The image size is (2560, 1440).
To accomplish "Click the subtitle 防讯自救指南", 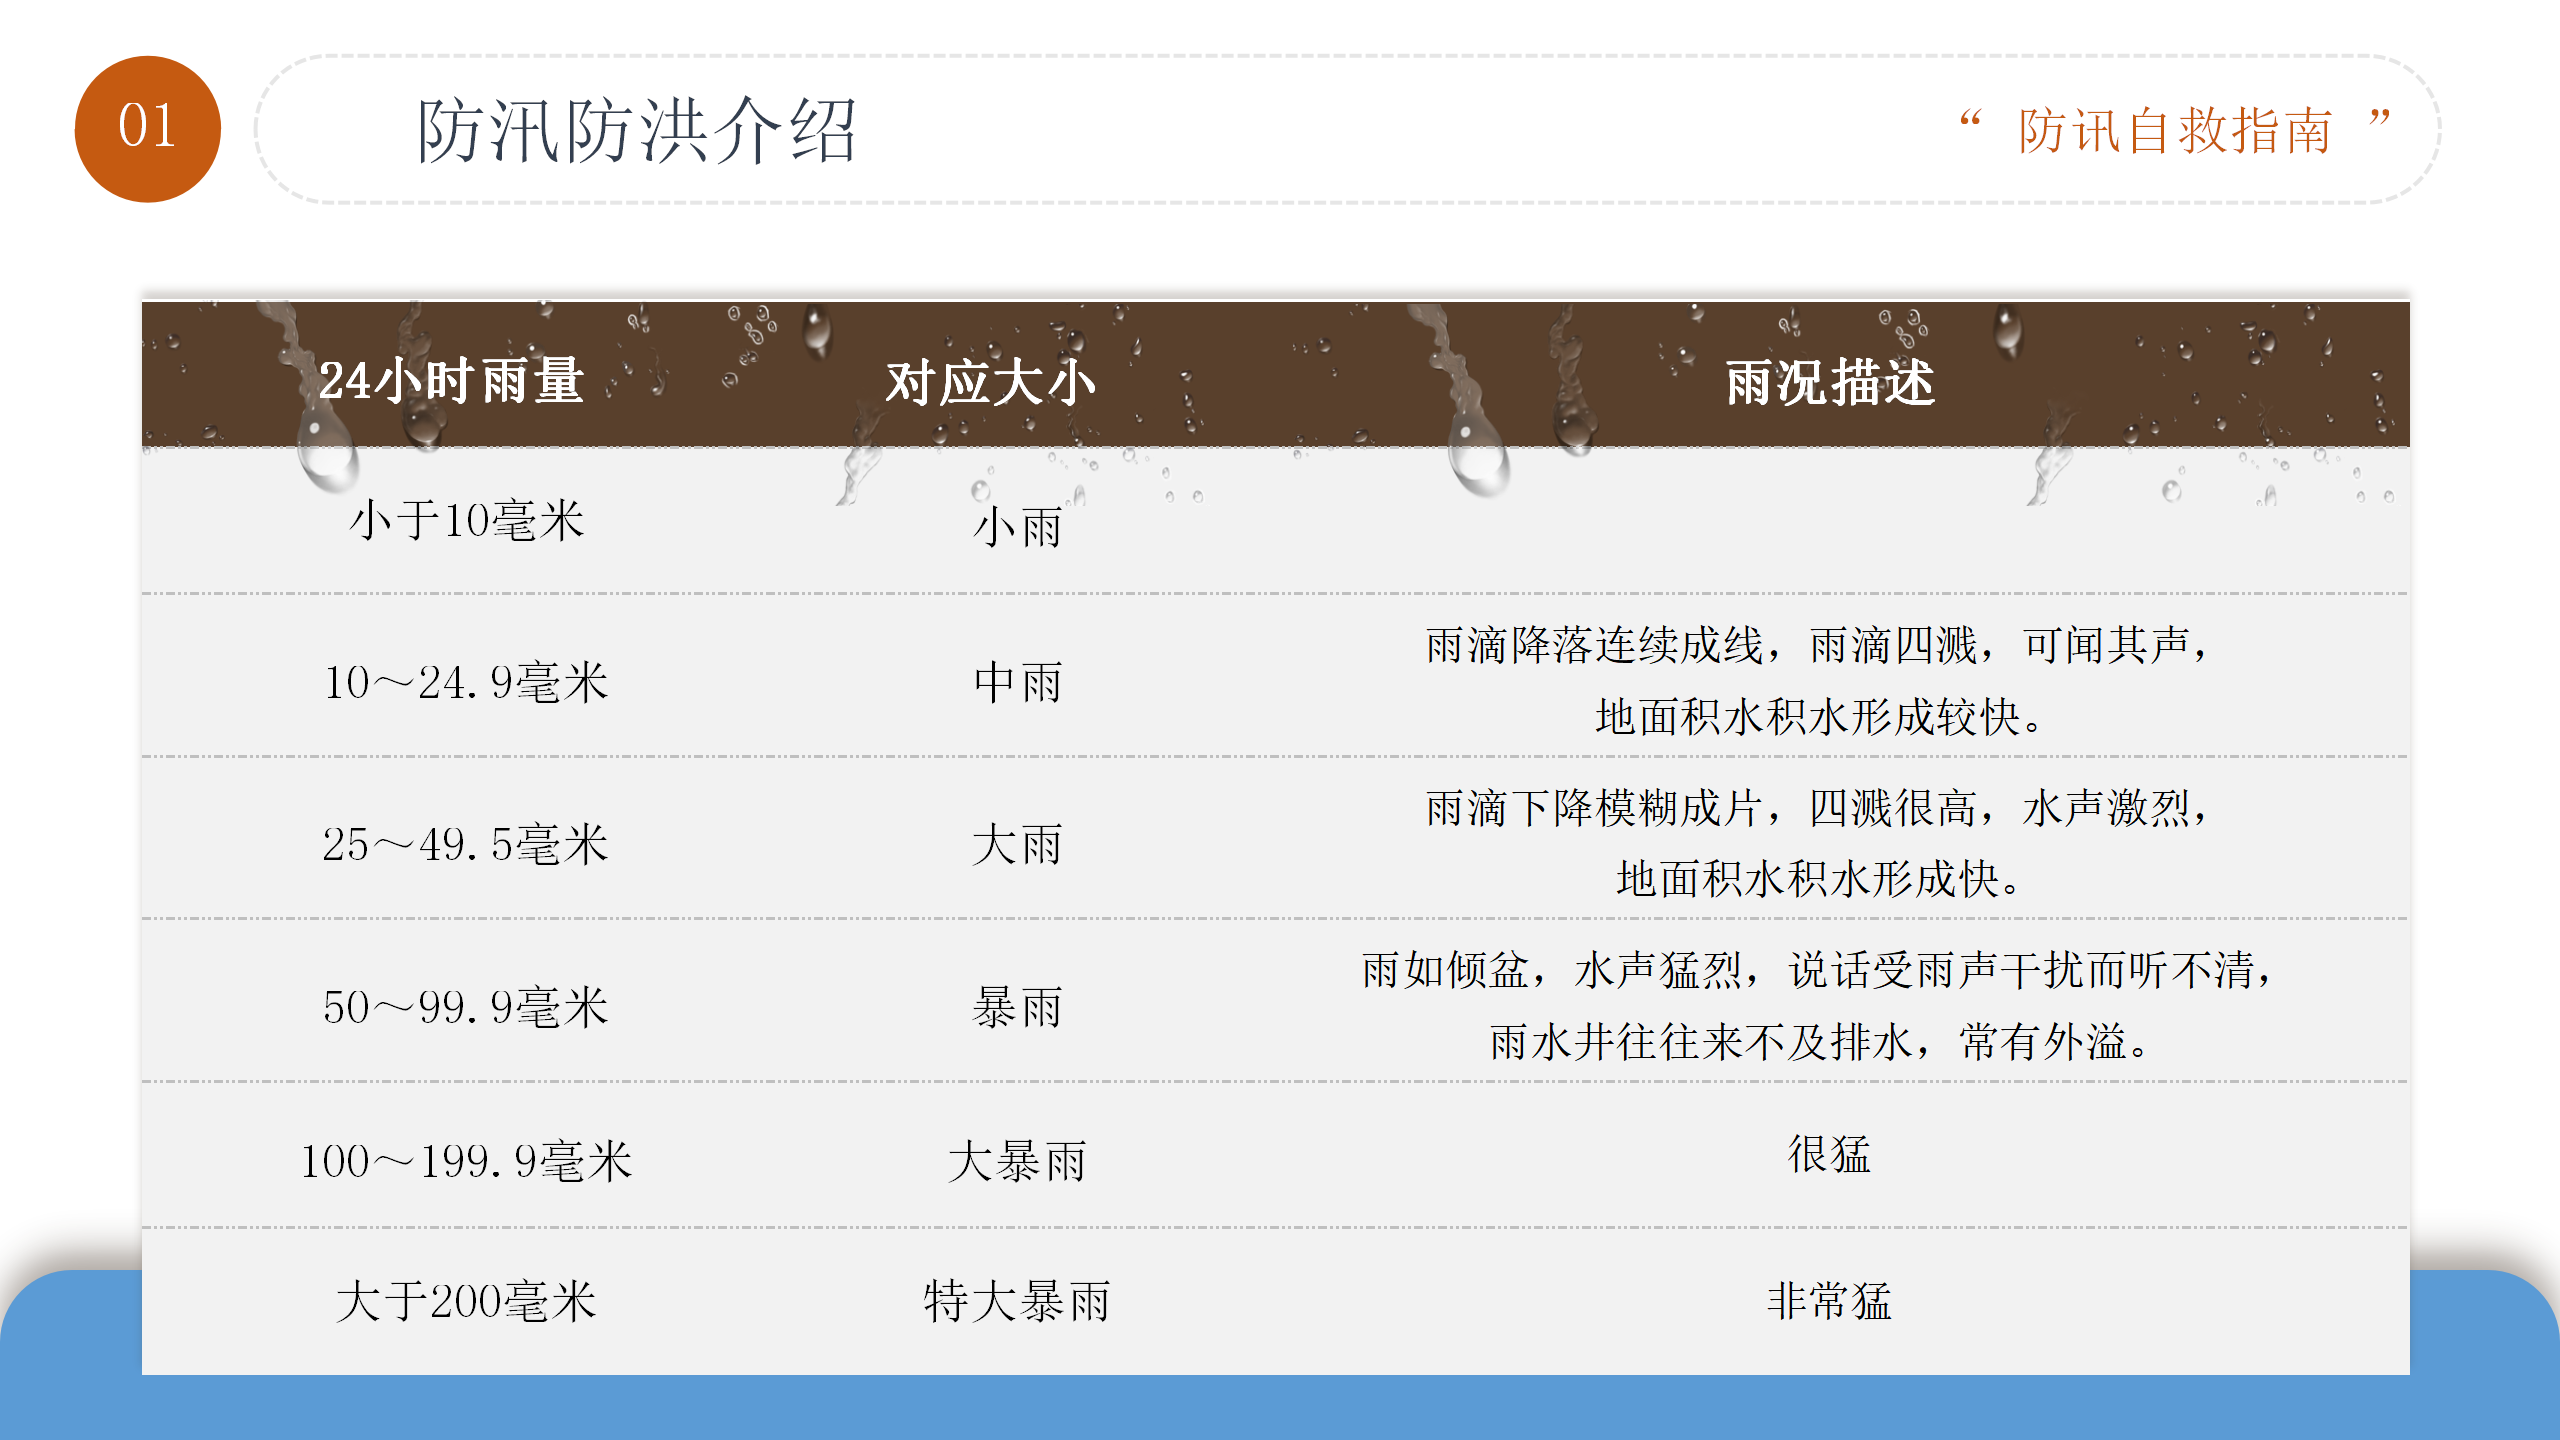I will (x=2176, y=131).
